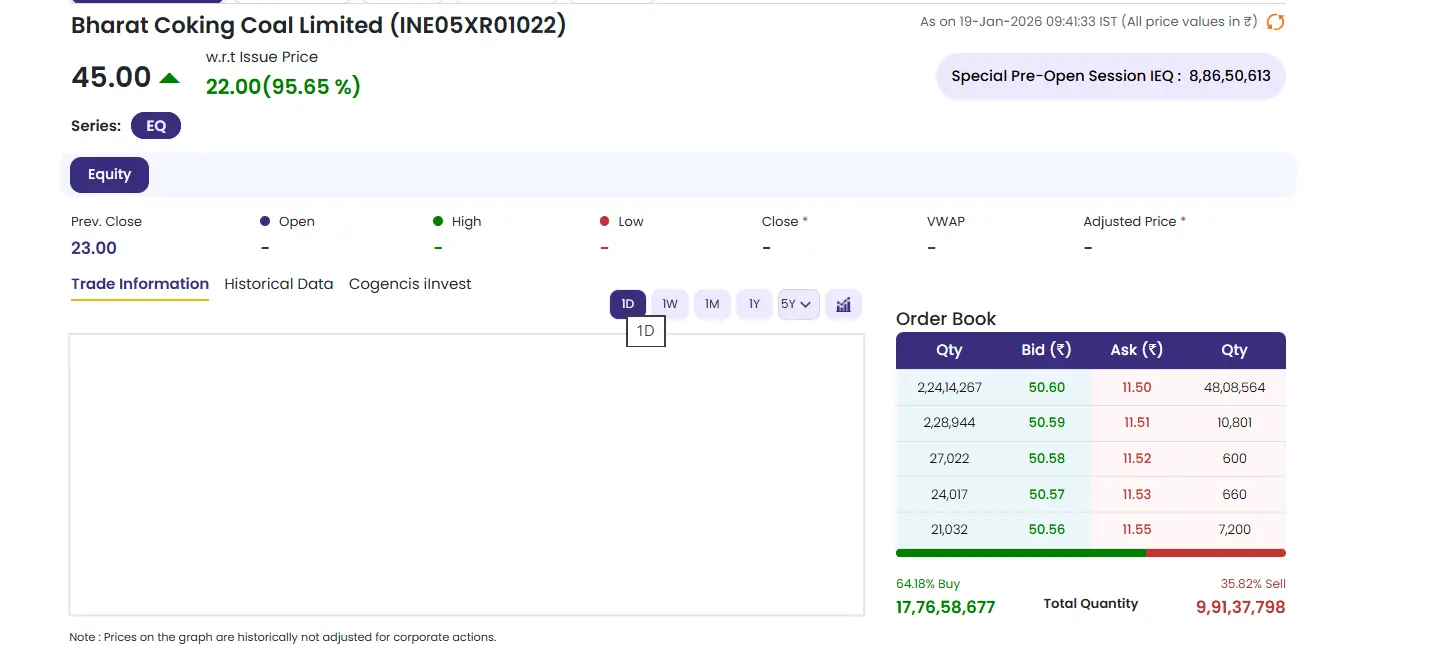
Task: Click the green up-arrow price indicator
Action: pos(170,78)
